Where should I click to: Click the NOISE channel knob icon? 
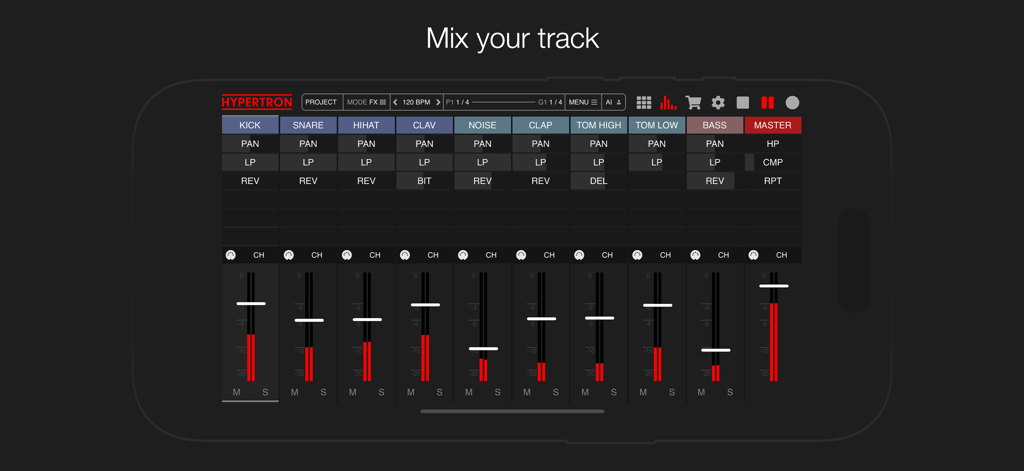point(463,255)
